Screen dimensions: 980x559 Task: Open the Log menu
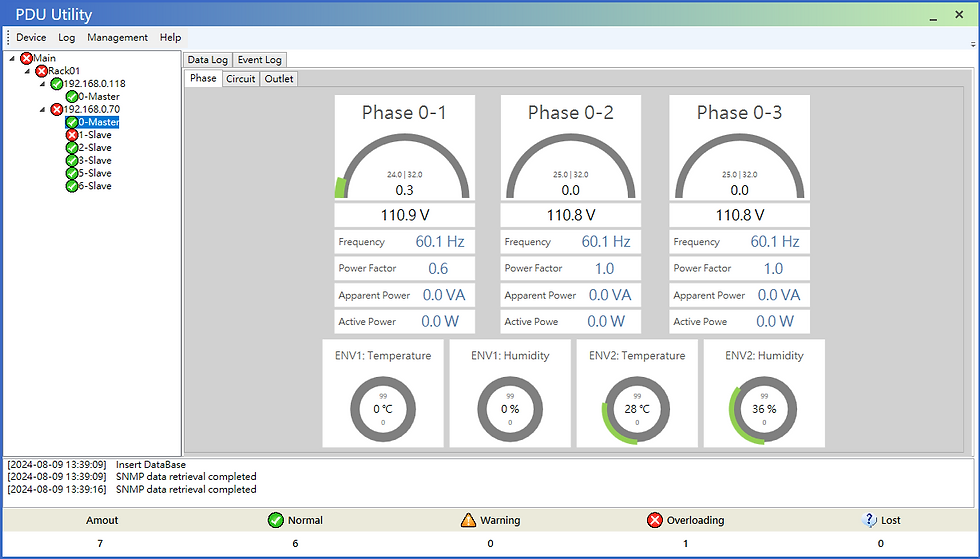(67, 38)
